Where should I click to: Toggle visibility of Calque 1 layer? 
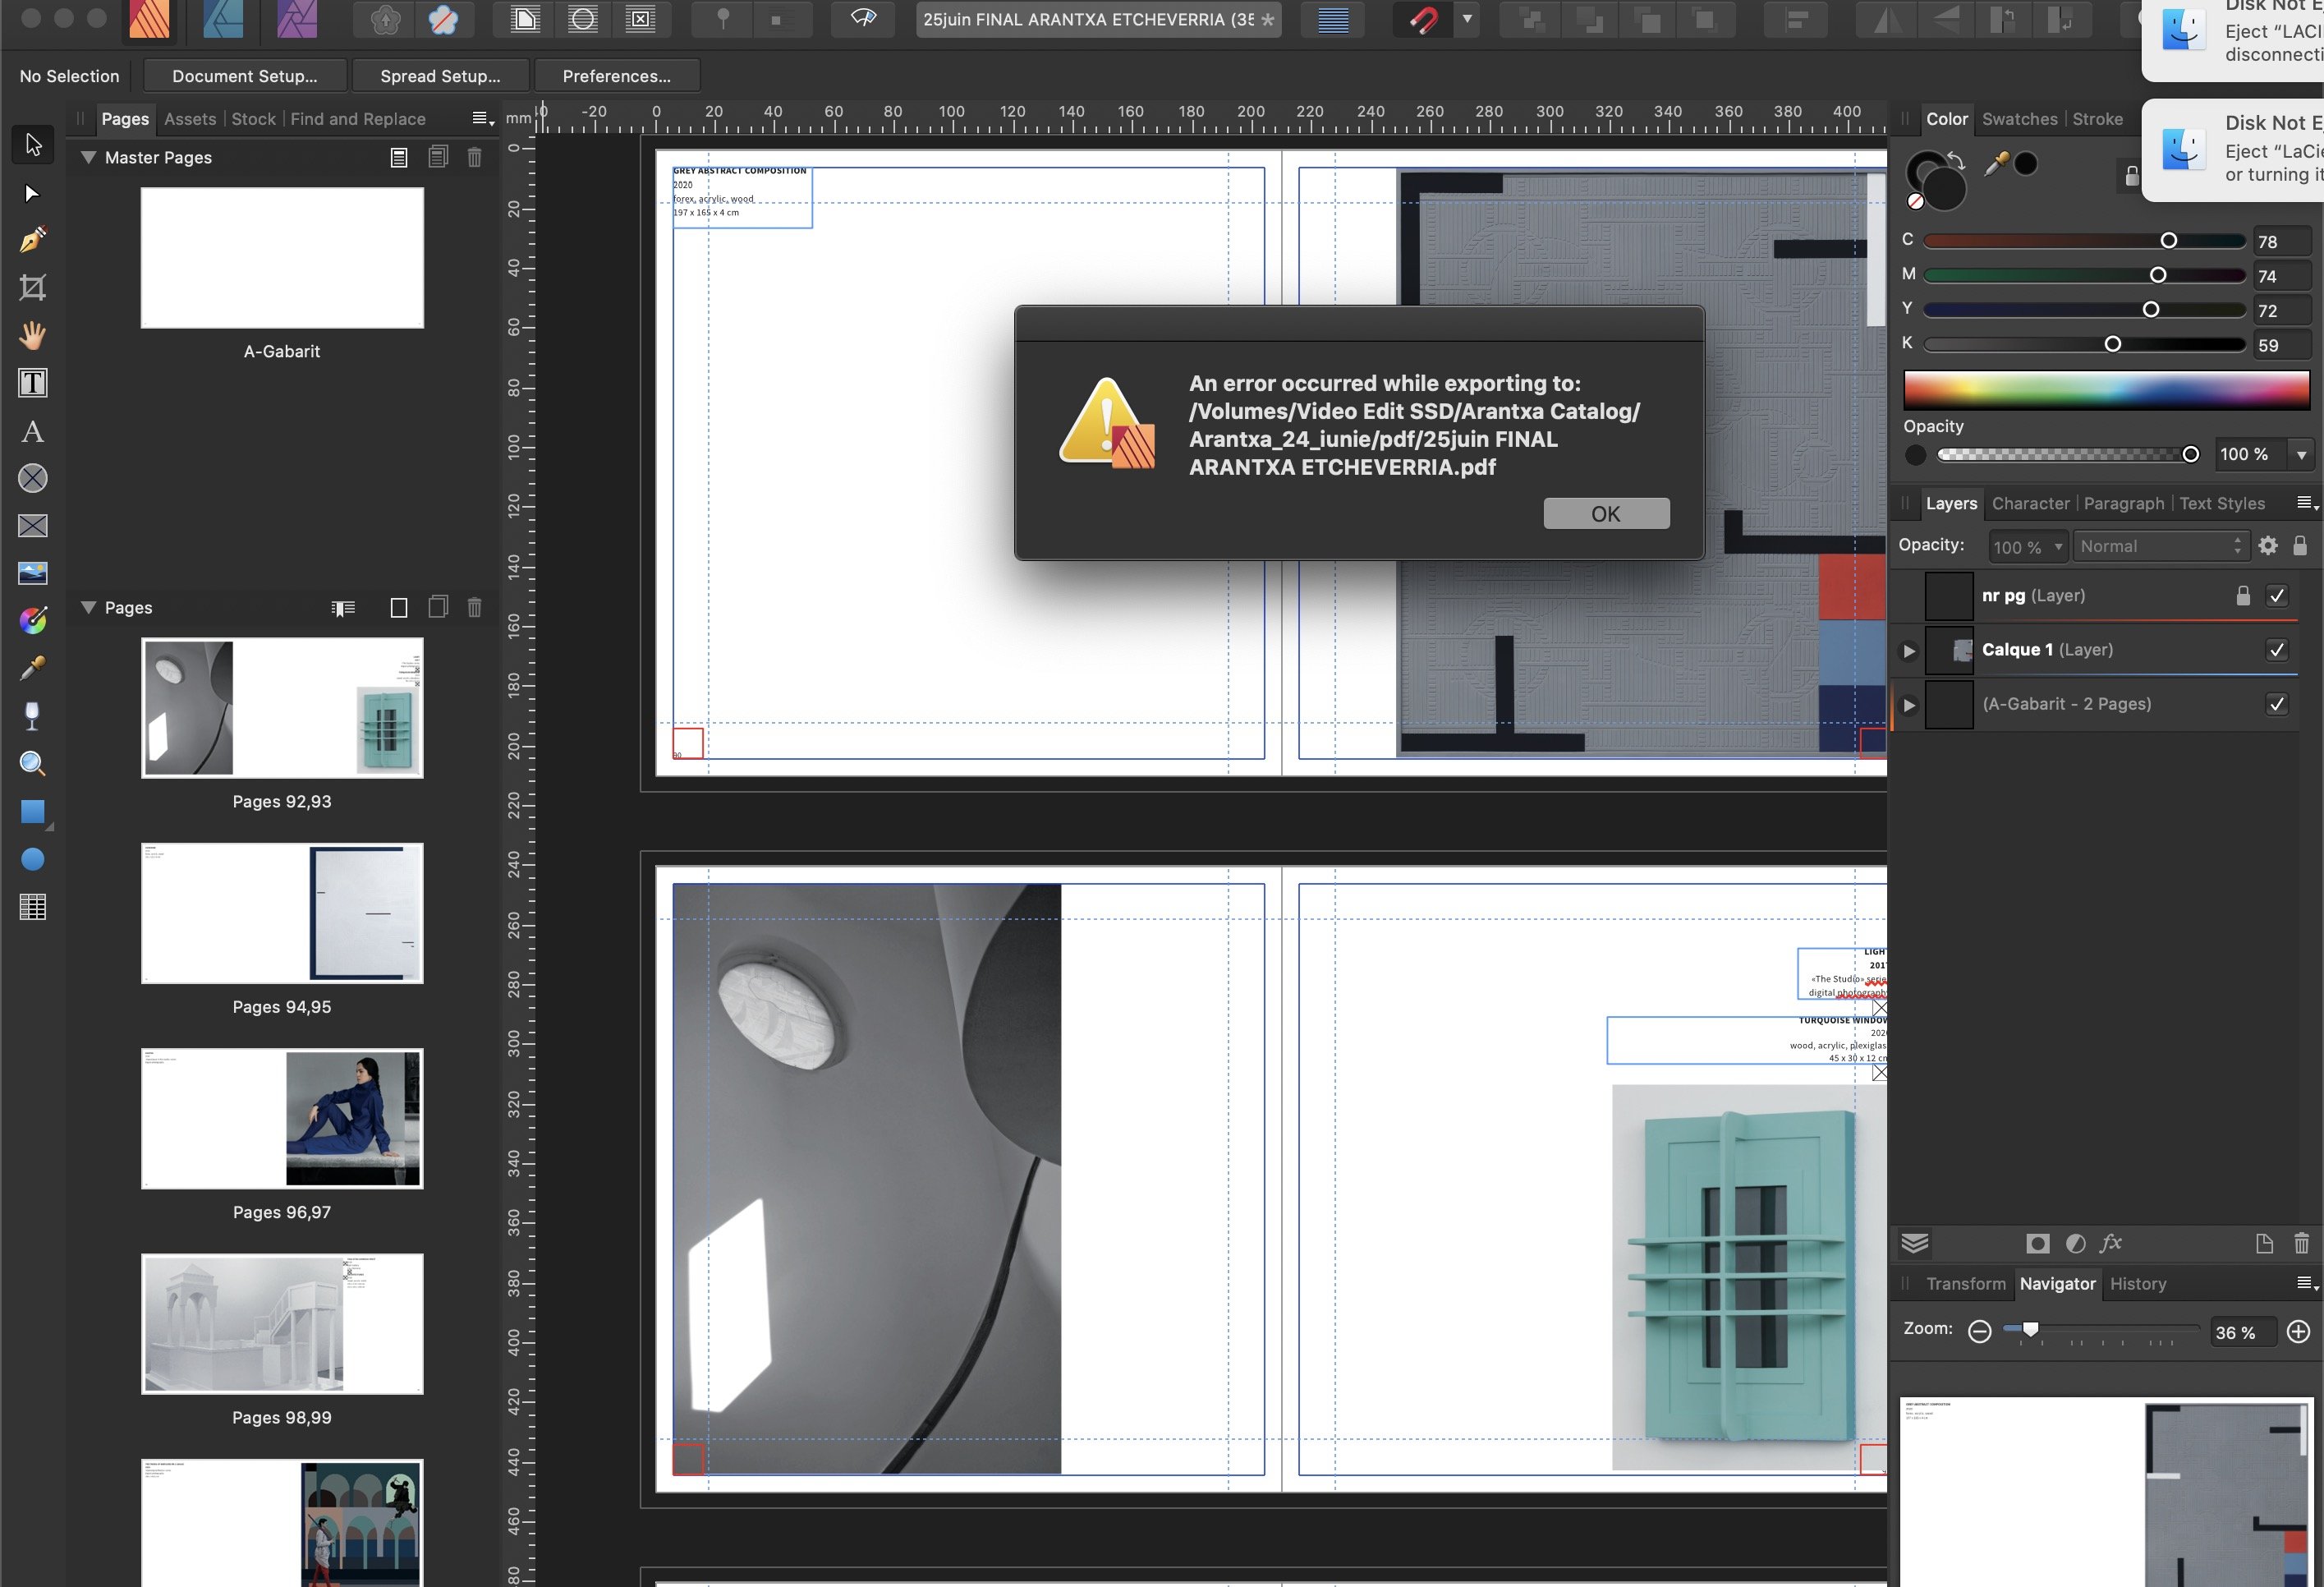coord(2277,650)
